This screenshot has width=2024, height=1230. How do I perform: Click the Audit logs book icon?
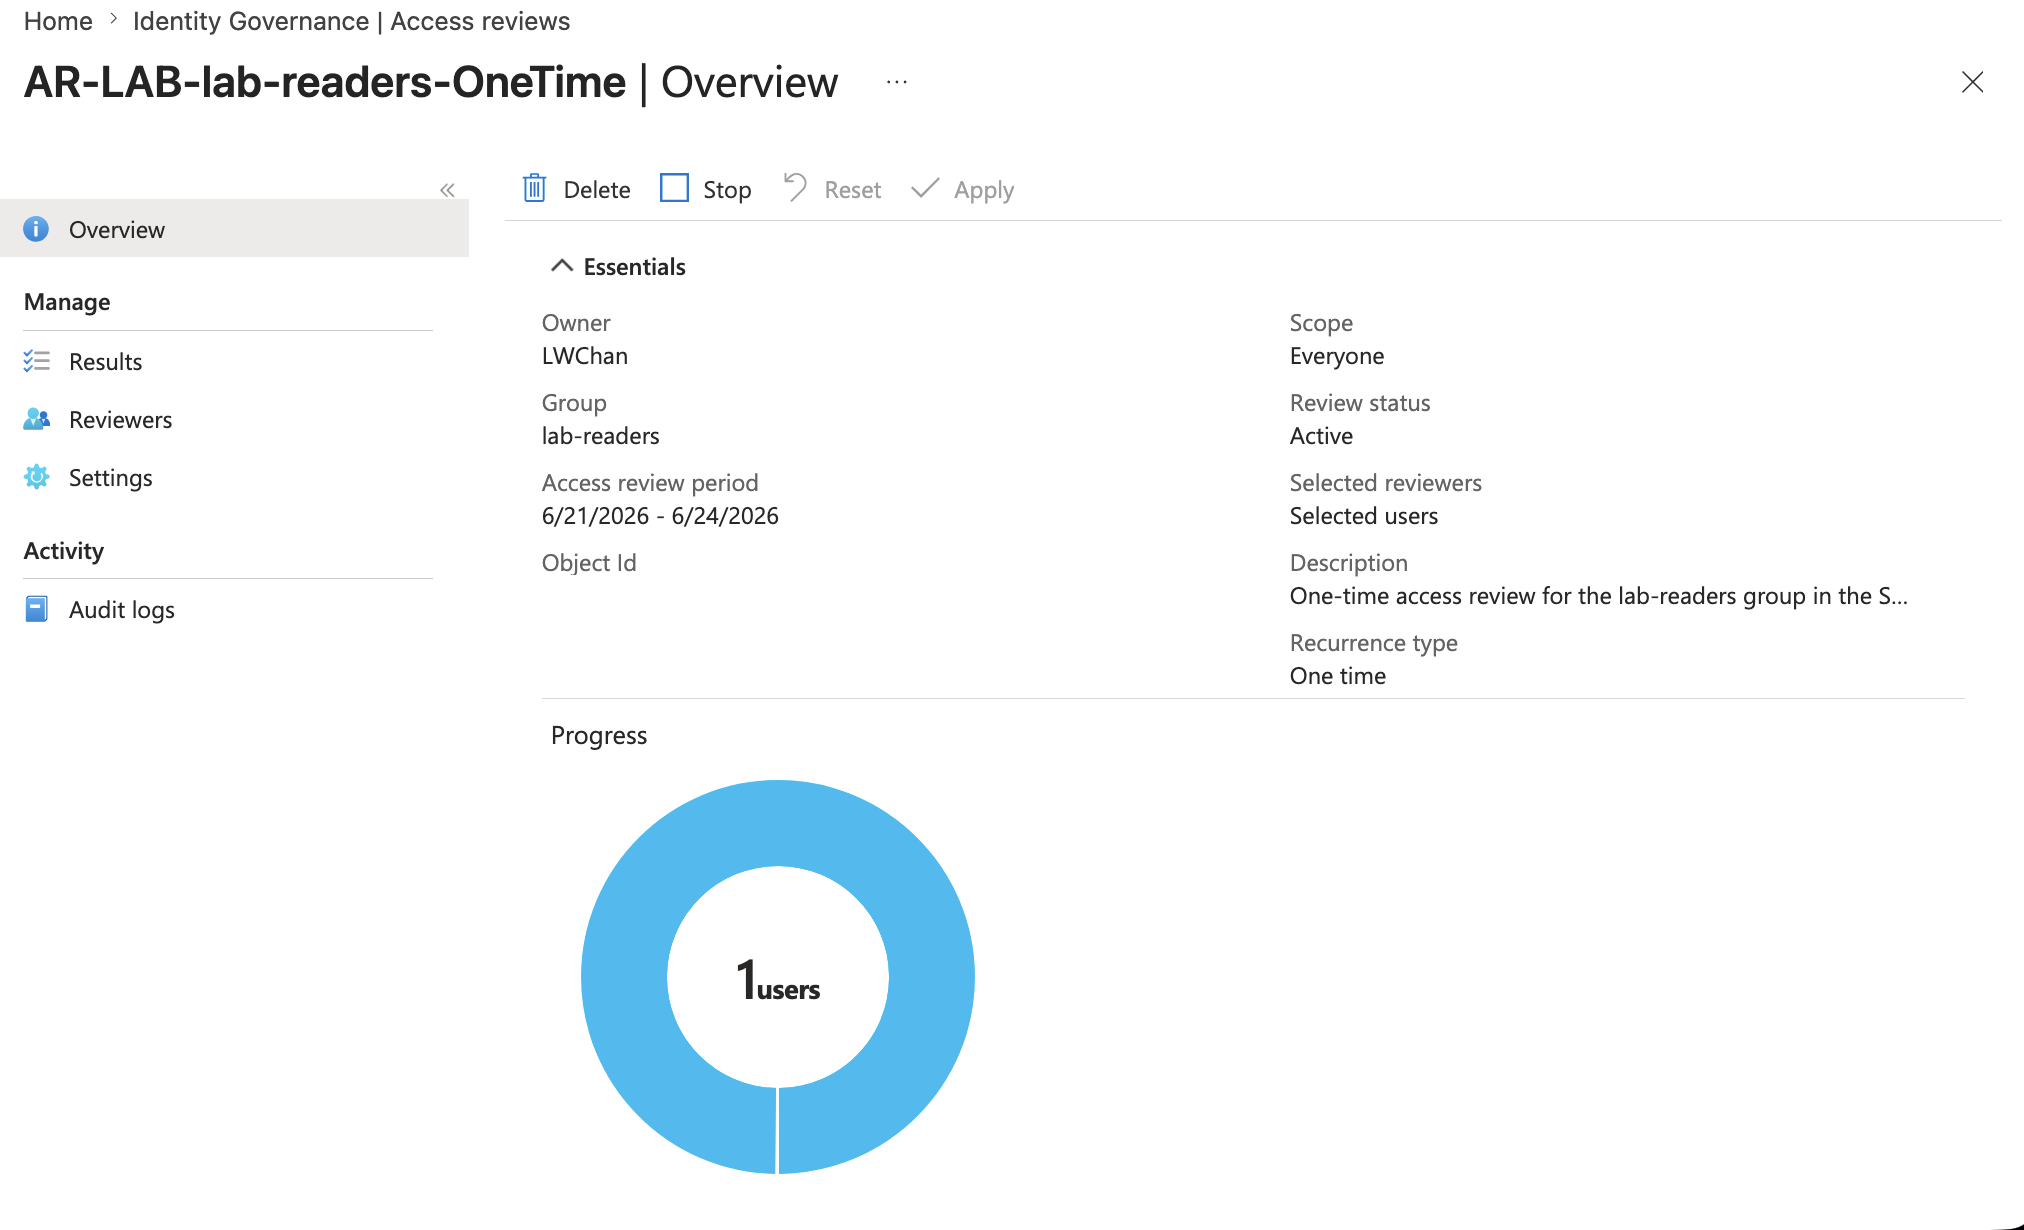36,609
